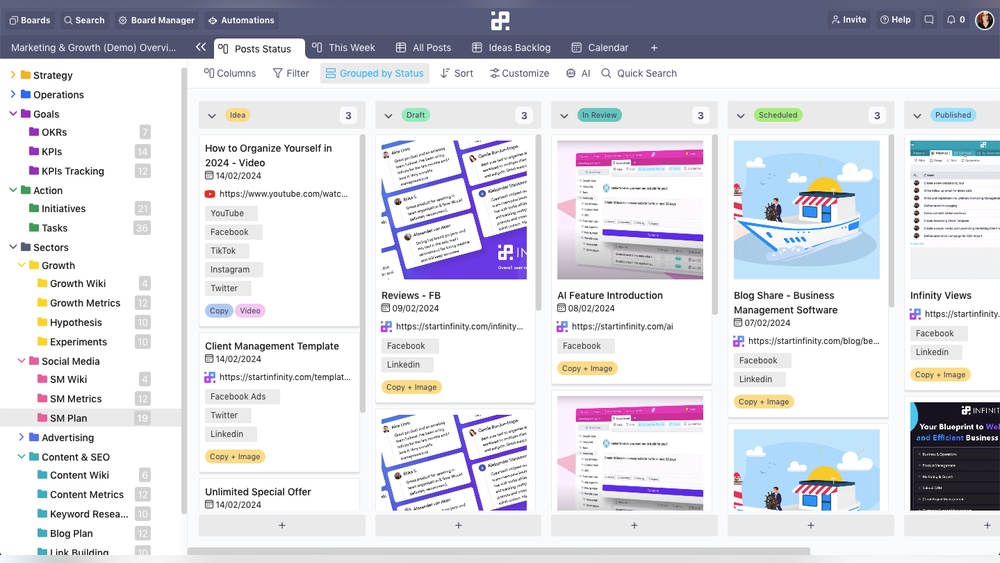Viewport: 1000px width, 563px height.
Task: Collapse the Published column
Action: pyautogui.click(x=917, y=115)
